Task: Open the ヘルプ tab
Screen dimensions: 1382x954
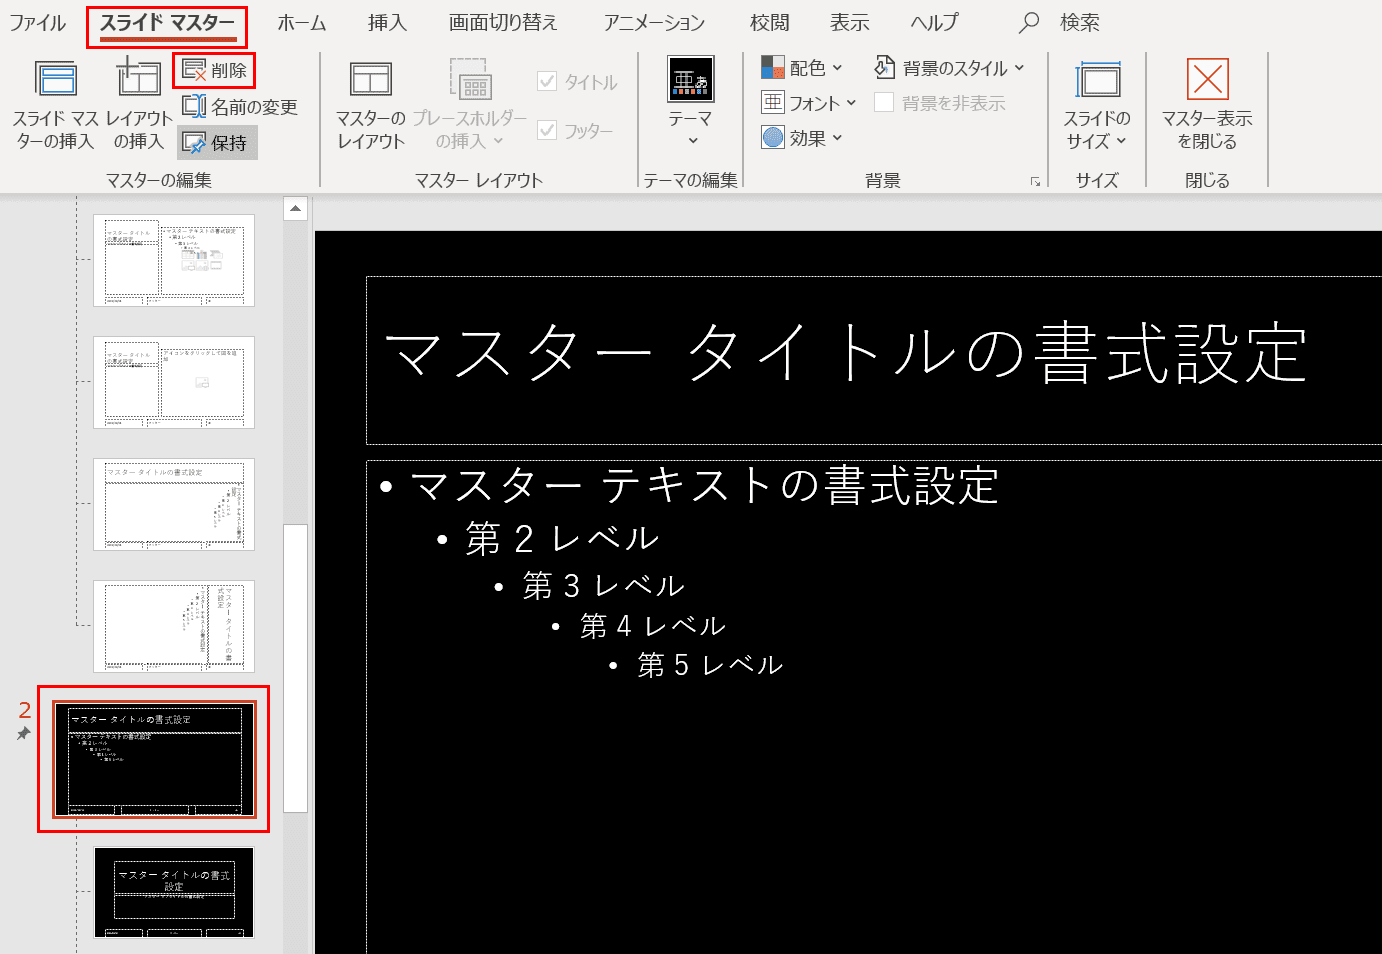Action: (934, 22)
